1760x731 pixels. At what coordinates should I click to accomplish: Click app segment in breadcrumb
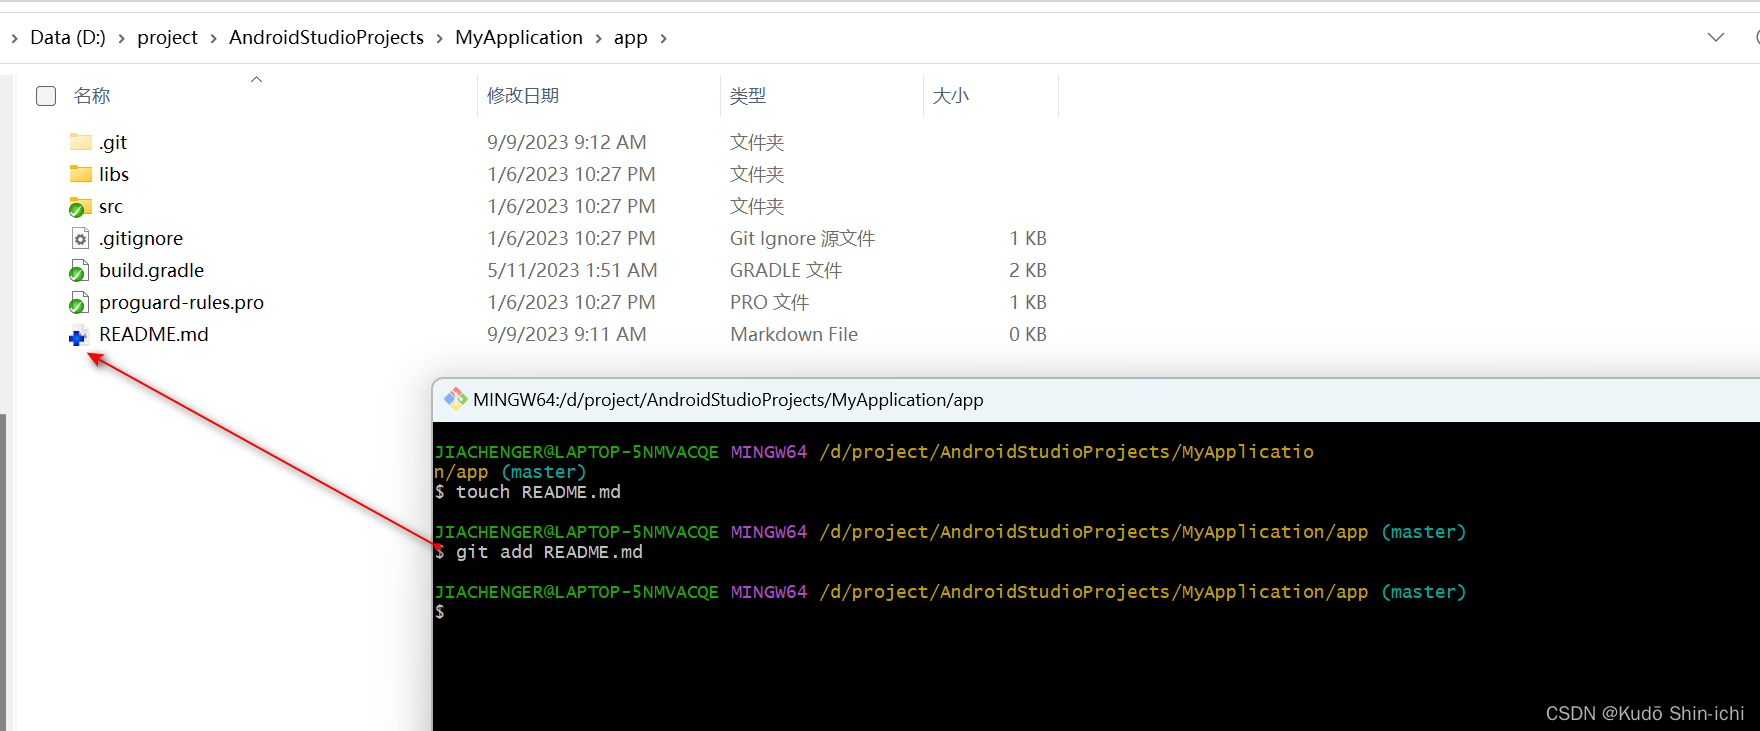pyautogui.click(x=630, y=37)
